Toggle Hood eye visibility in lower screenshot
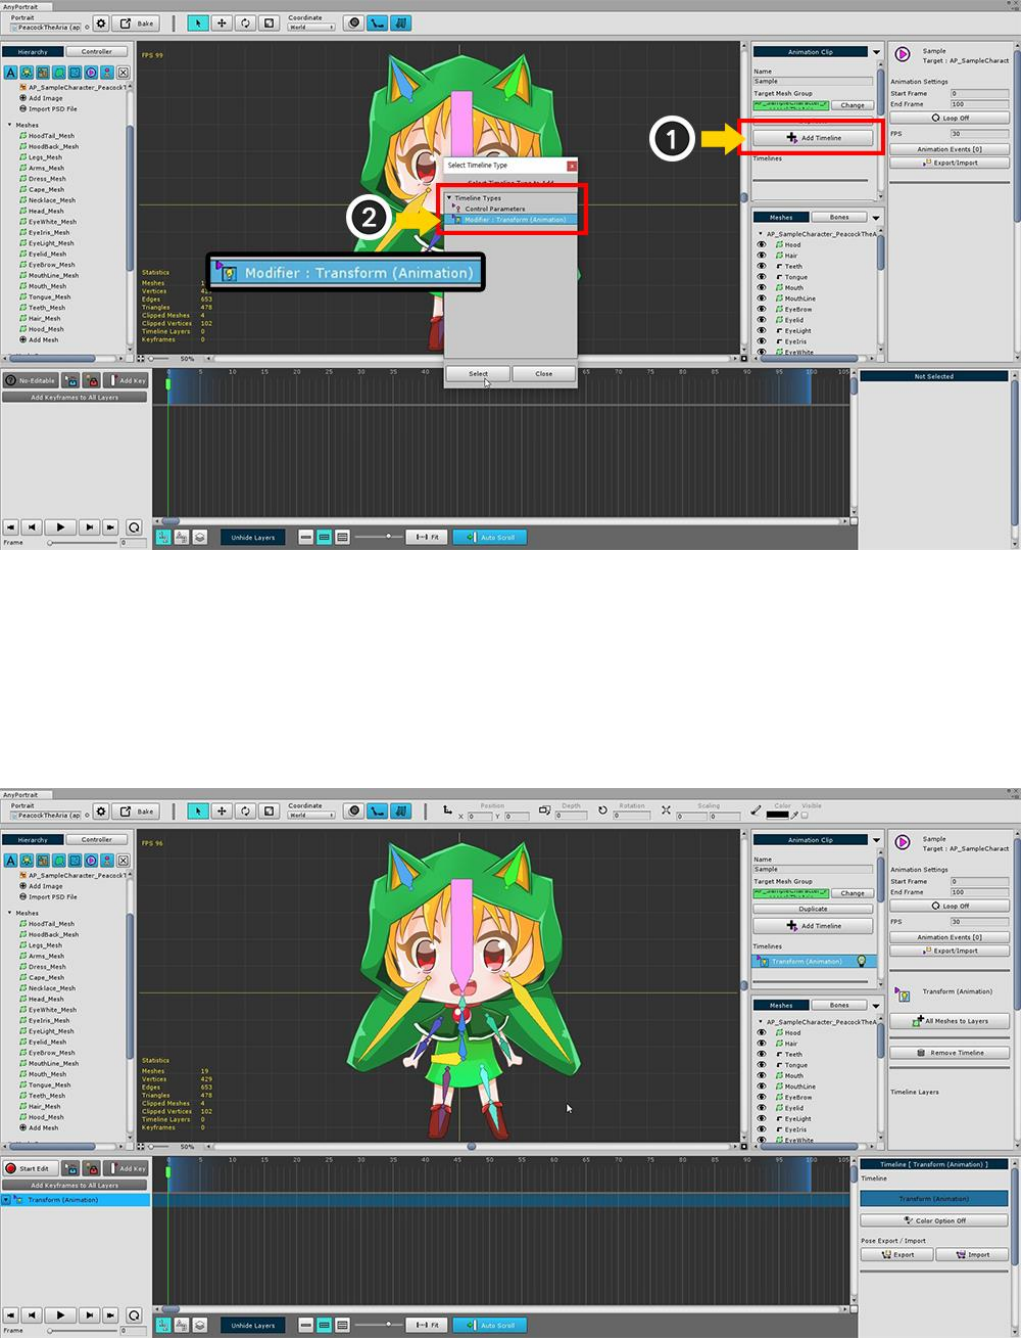Screen dimensions: 1021x1338 (x=761, y=1033)
